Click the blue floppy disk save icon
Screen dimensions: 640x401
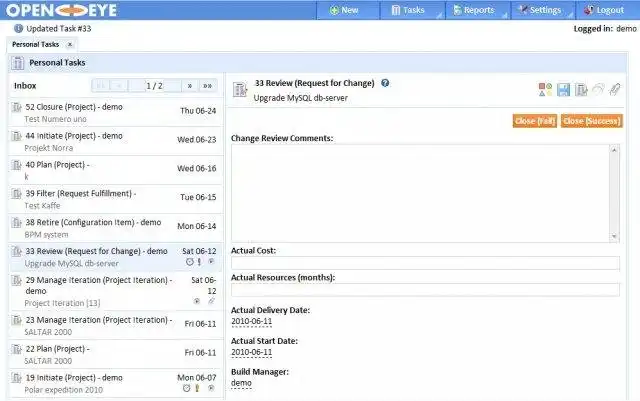pos(563,89)
